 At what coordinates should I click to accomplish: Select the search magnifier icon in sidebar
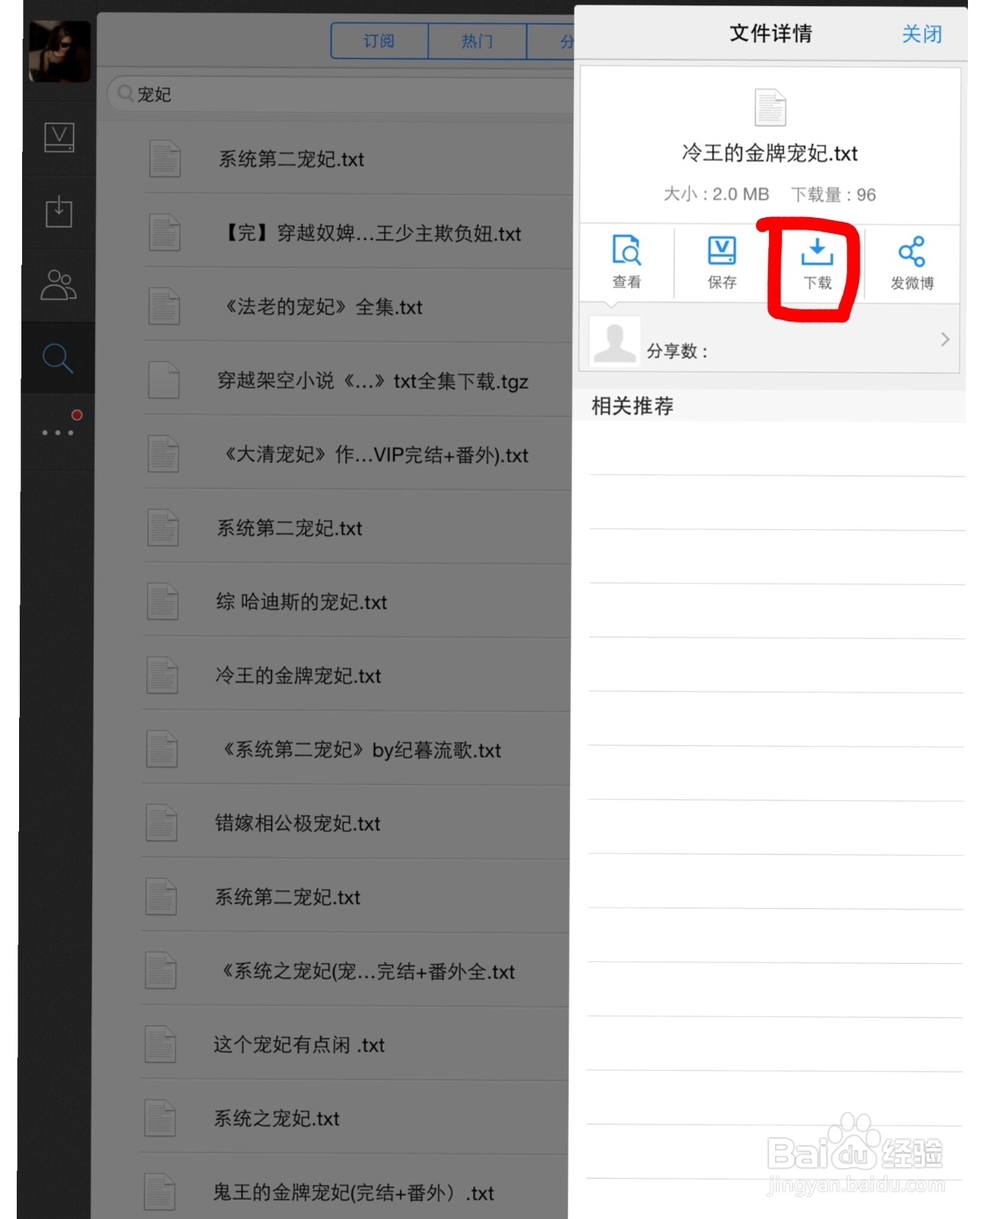pyautogui.click(x=58, y=357)
